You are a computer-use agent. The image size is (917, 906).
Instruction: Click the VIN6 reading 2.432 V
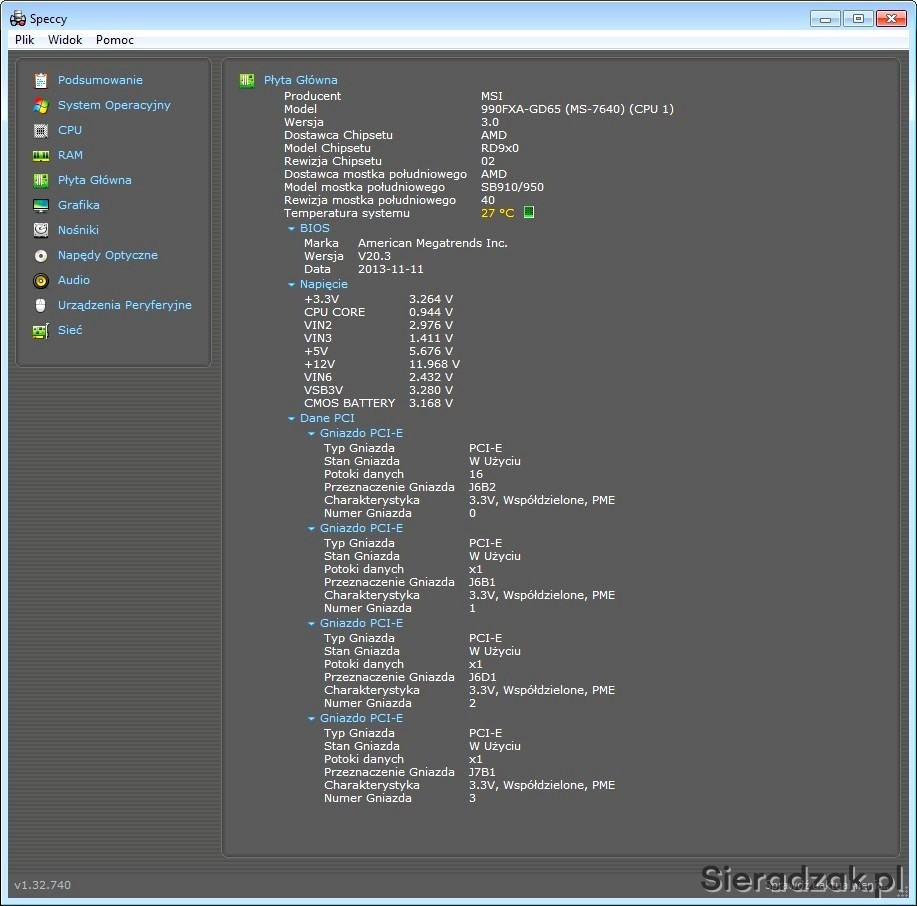click(431, 377)
